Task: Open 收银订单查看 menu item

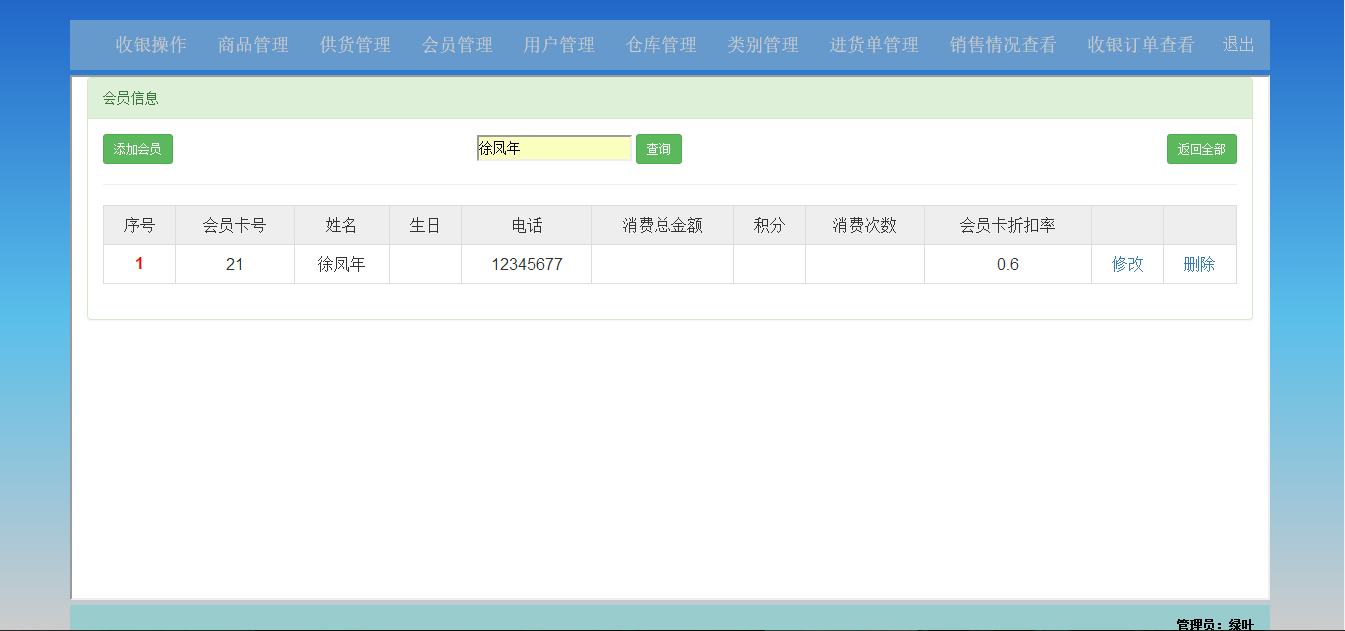Action: click(x=1141, y=45)
